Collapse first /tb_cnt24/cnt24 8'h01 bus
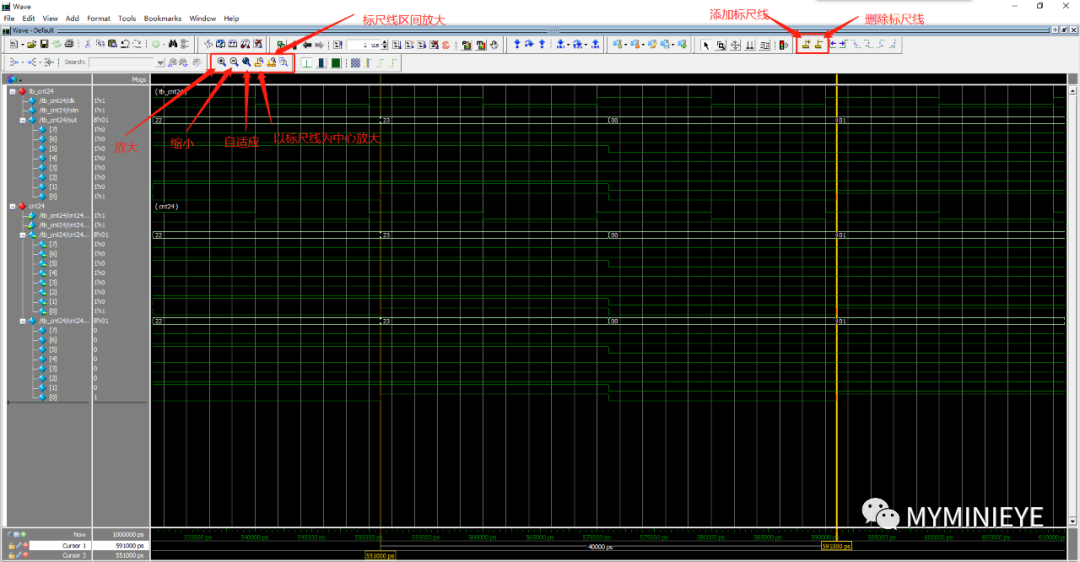This screenshot has height=562, width=1080. click(23, 235)
